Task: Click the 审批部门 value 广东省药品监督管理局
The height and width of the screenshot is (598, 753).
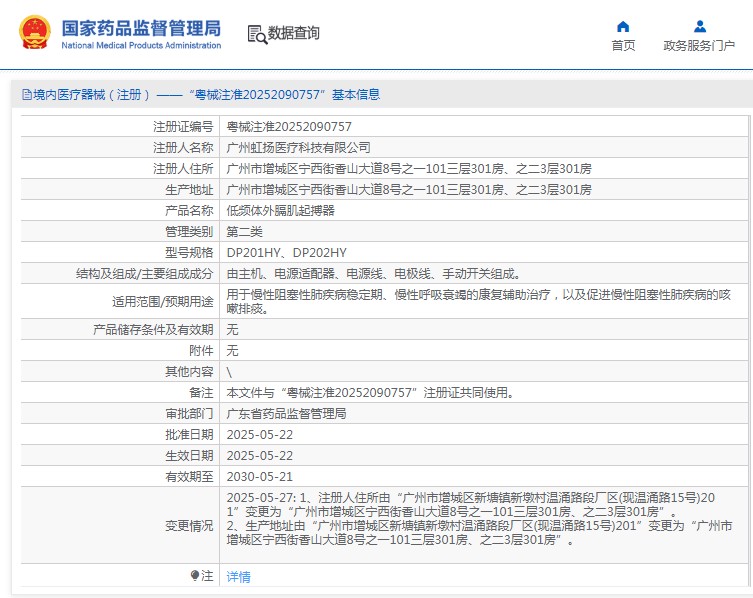Action: (286, 414)
